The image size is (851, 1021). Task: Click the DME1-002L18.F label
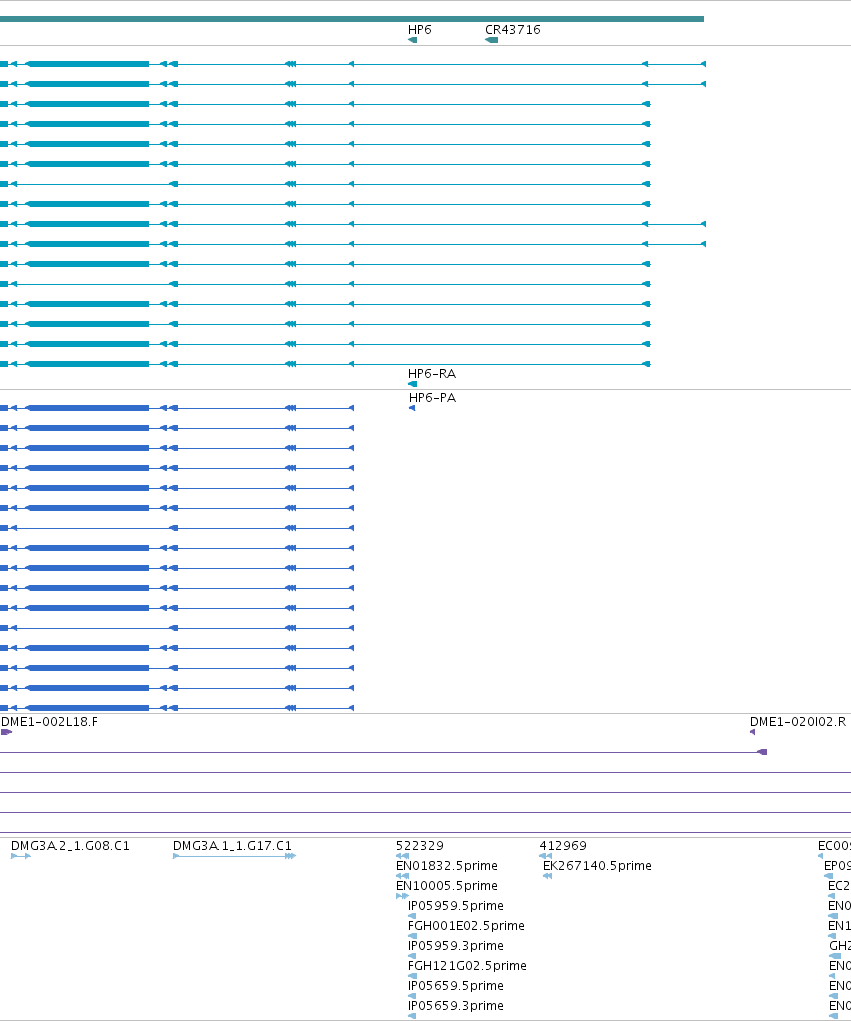pyautogui.click(x=49, y=721)
